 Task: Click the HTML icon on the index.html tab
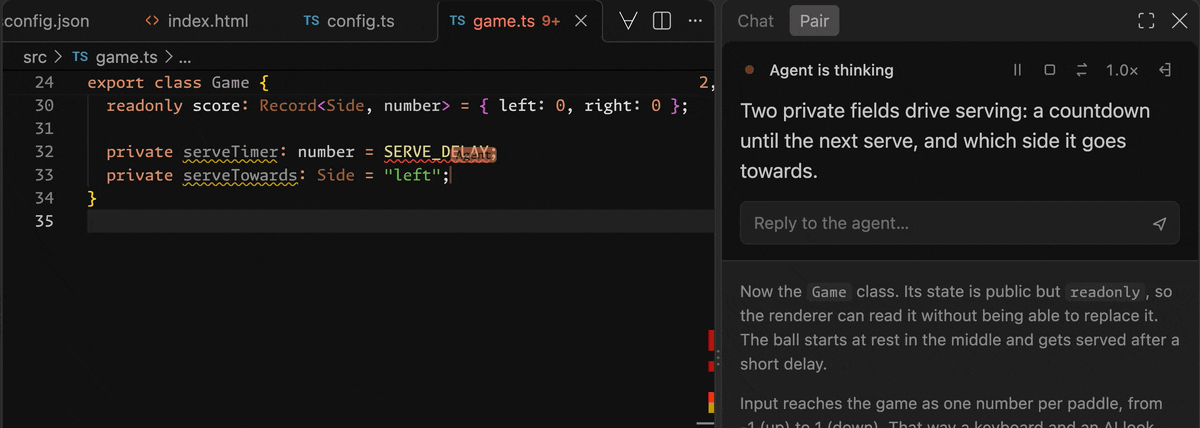(x=152, y=21)
